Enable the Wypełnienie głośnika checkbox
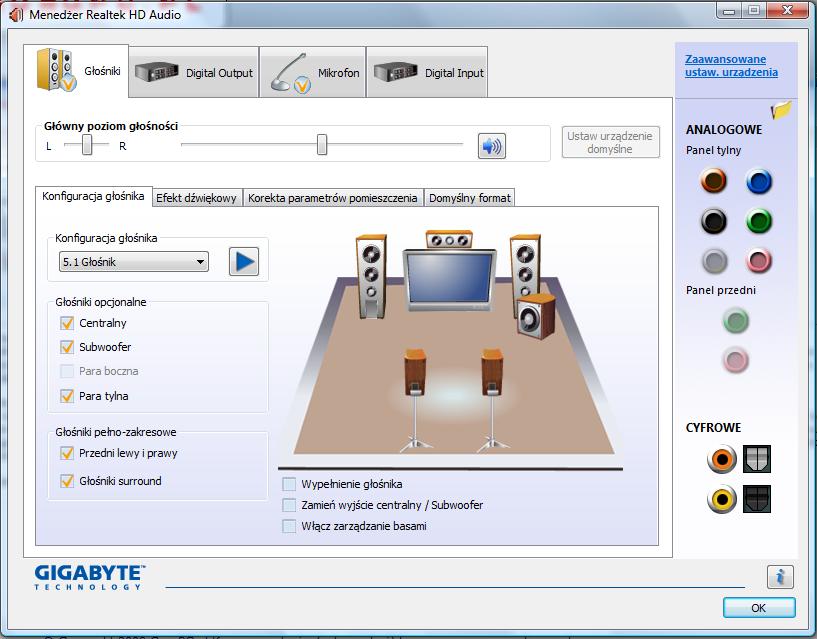817x639 pixels. 289,484
